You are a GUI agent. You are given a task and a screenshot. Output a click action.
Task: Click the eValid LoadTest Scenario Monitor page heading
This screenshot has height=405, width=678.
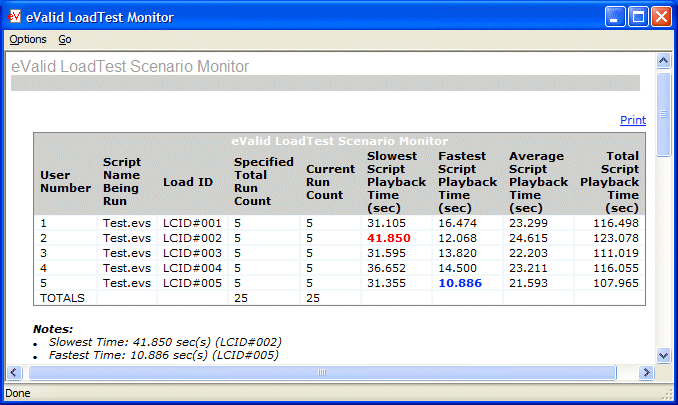(x=130, y=66)
